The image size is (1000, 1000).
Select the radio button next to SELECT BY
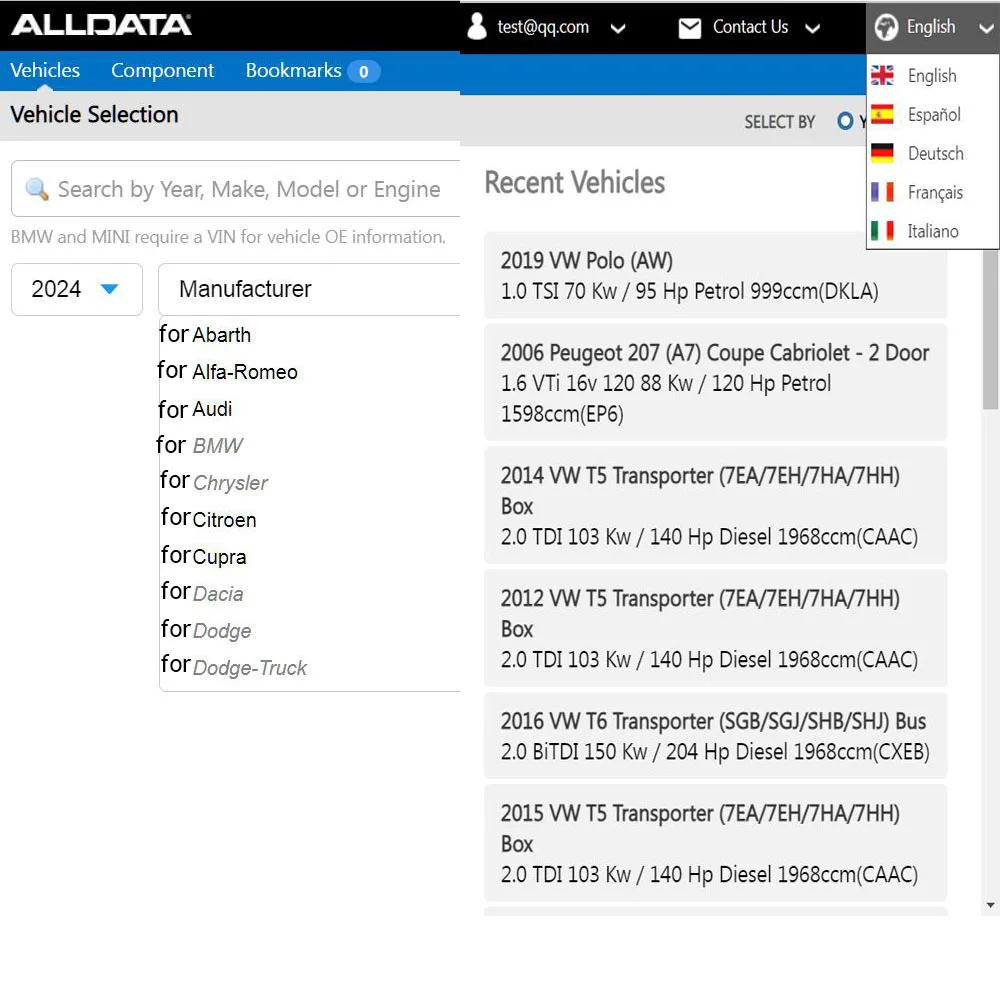[x=846, y=121]
